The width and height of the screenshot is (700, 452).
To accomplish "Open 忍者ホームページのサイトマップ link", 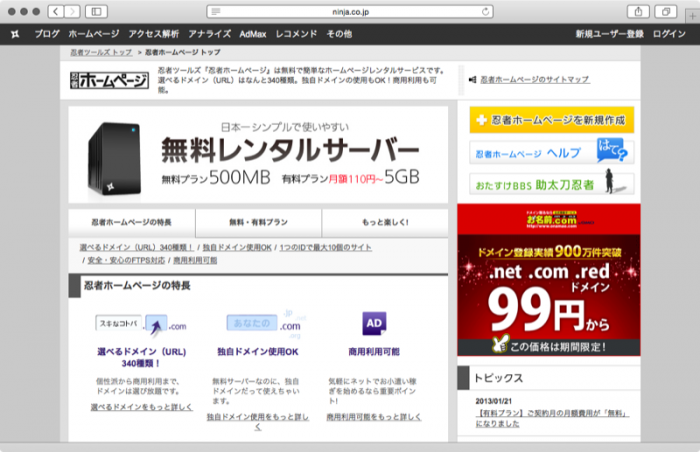I will click(535, 80).
